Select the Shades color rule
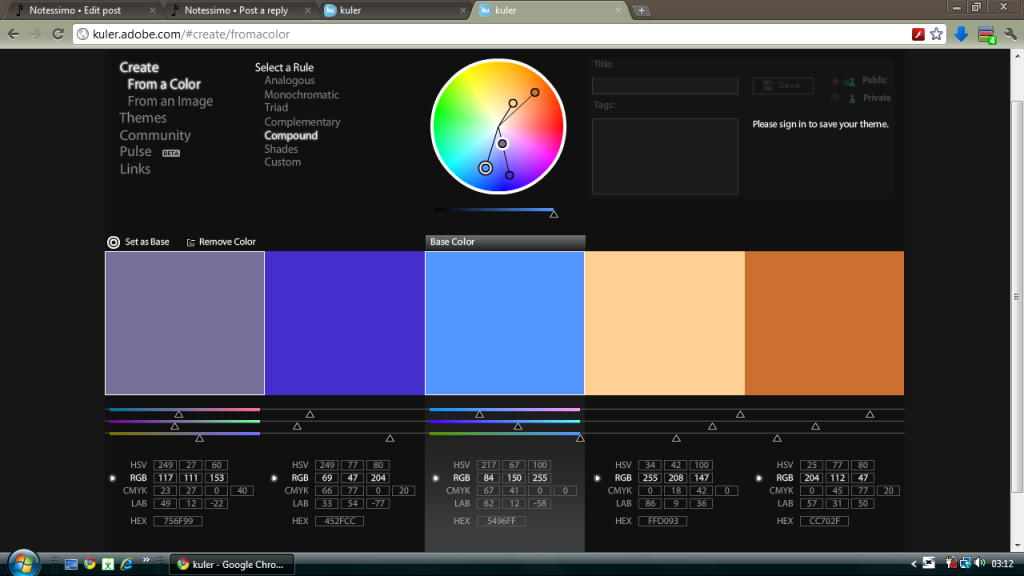The height and width of the screenshot is (576, 1024). (281, 150)
